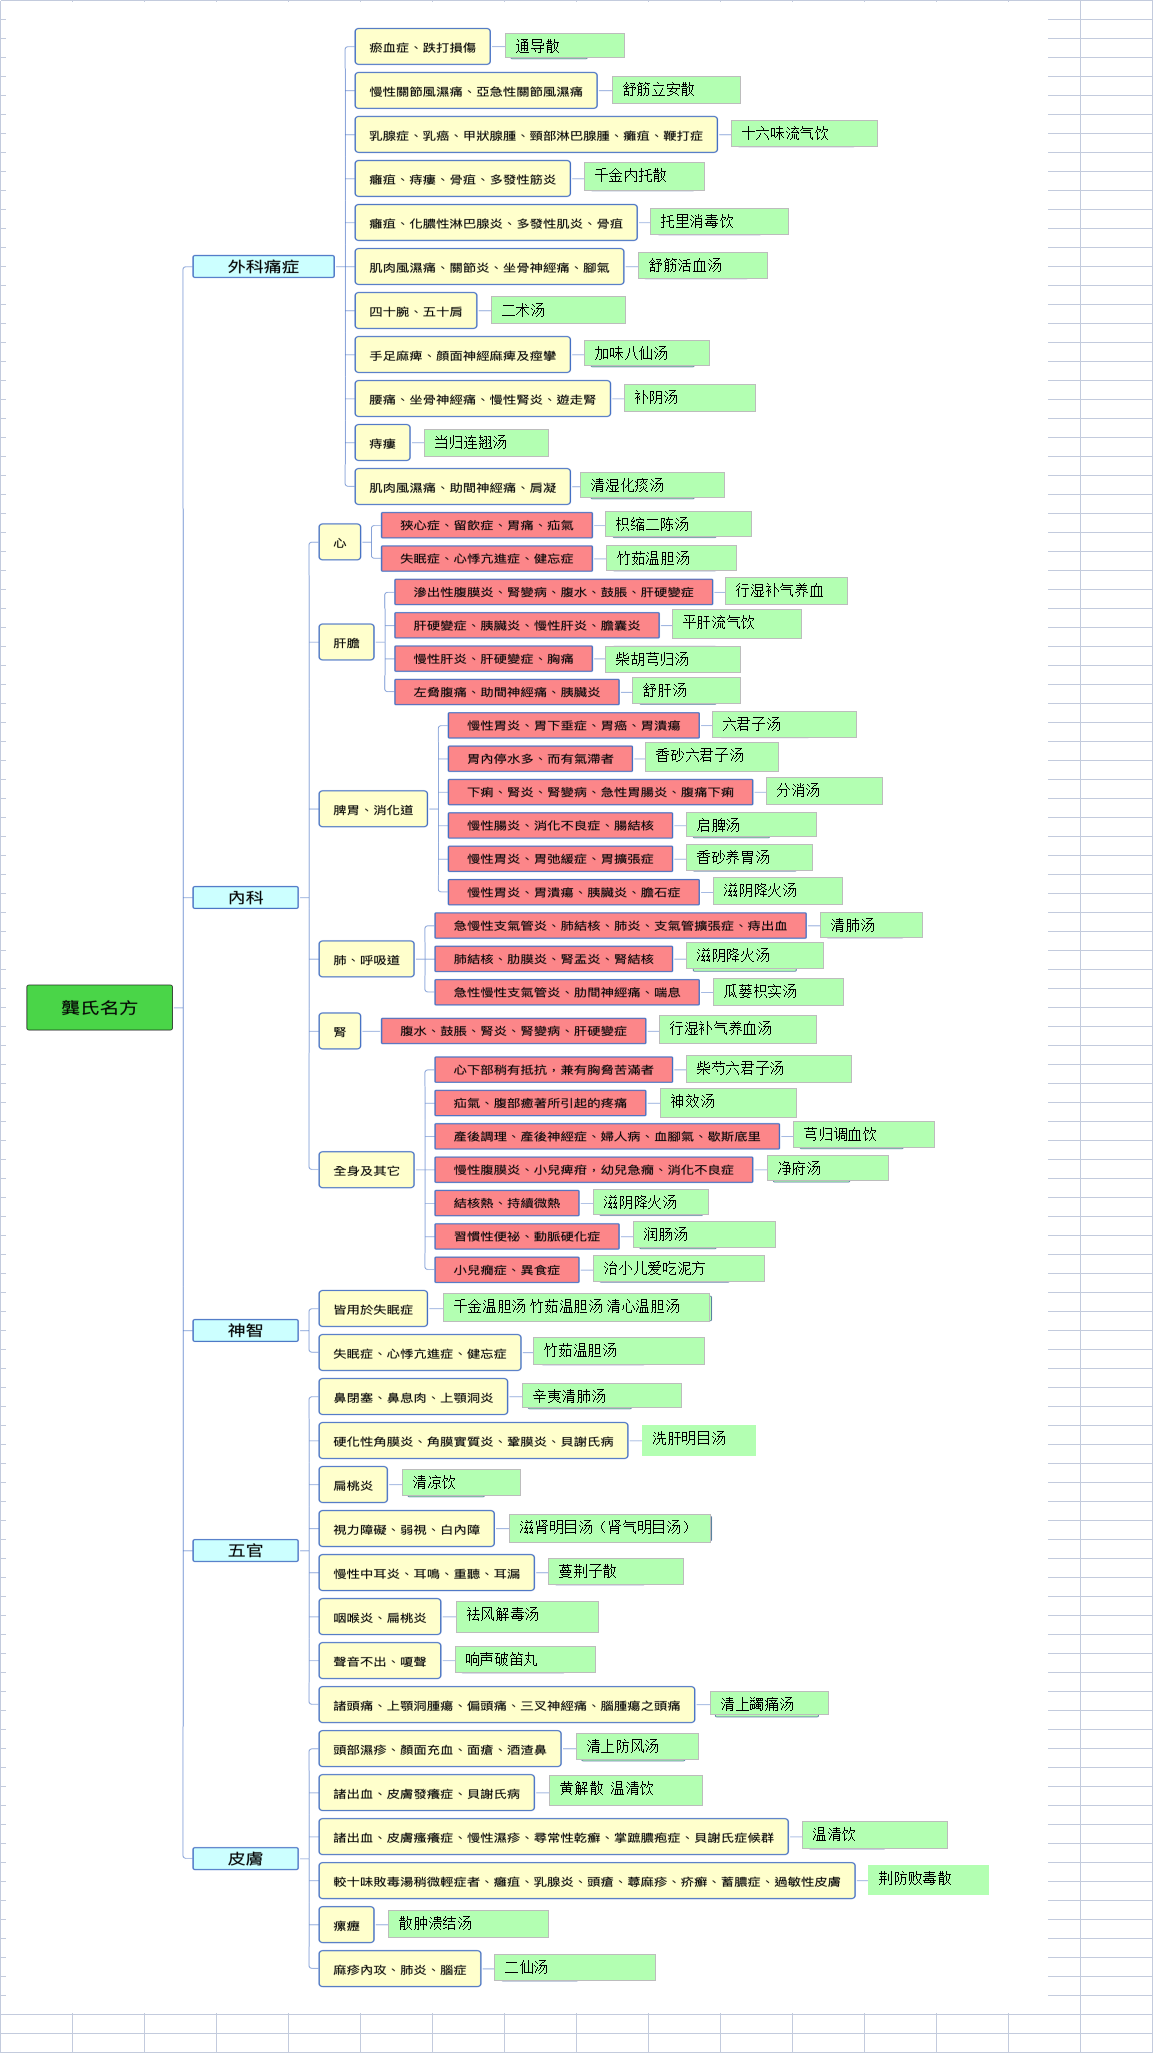Select the 皮膚 branch node
1153x2053 pixels.
click(245, 1858)
